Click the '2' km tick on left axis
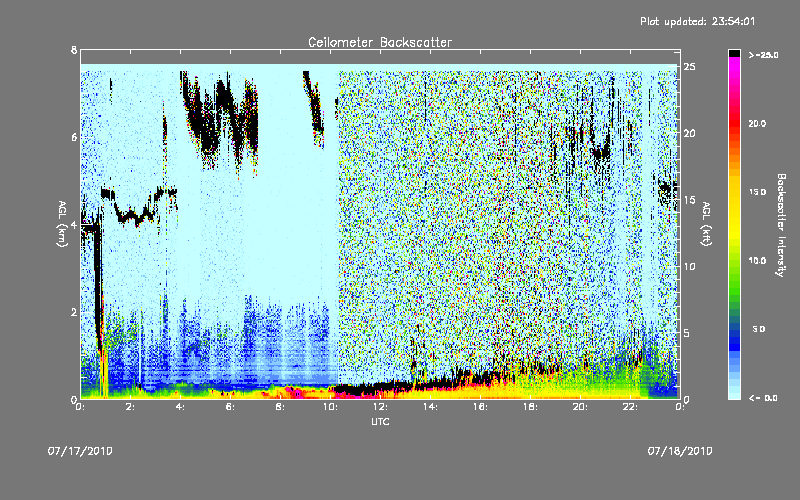800x500 pixels. (x=74, y=312)
